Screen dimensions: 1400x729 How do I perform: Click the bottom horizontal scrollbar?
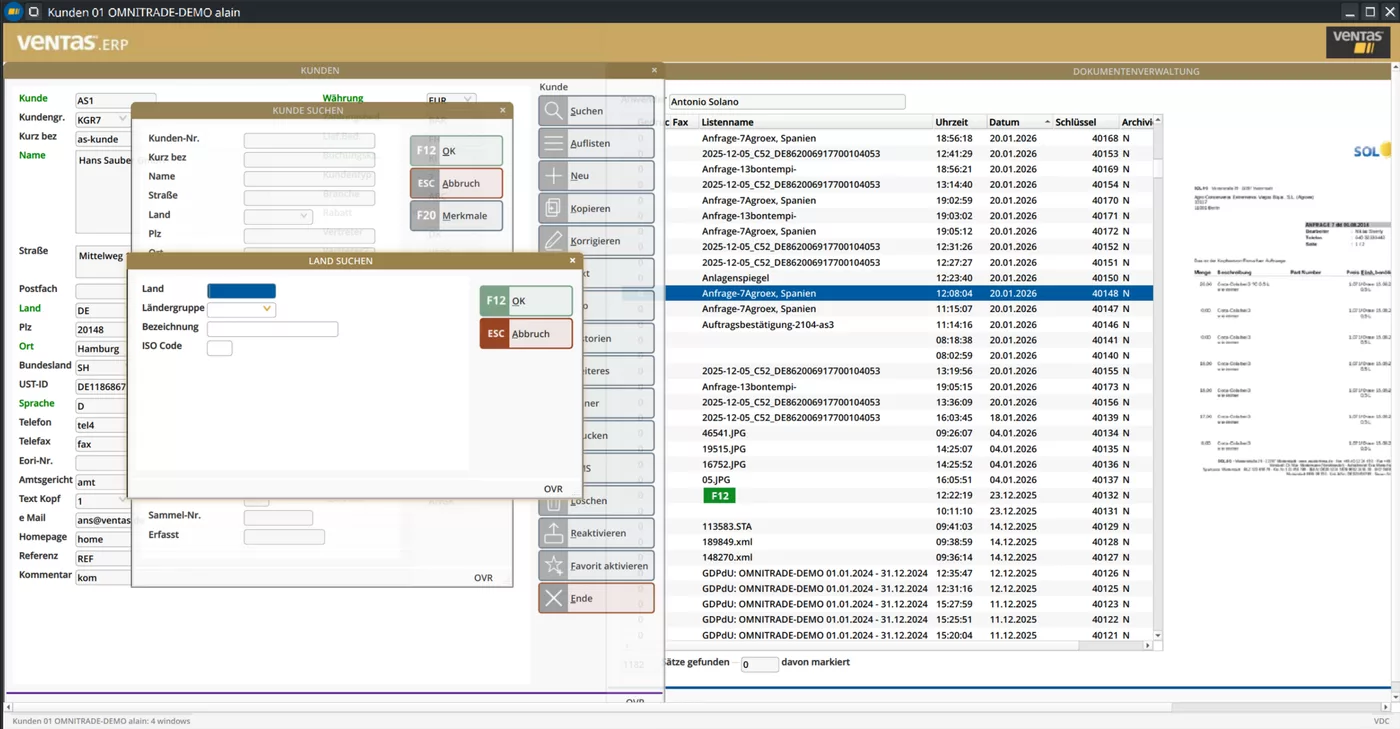(x=700, y=707)
